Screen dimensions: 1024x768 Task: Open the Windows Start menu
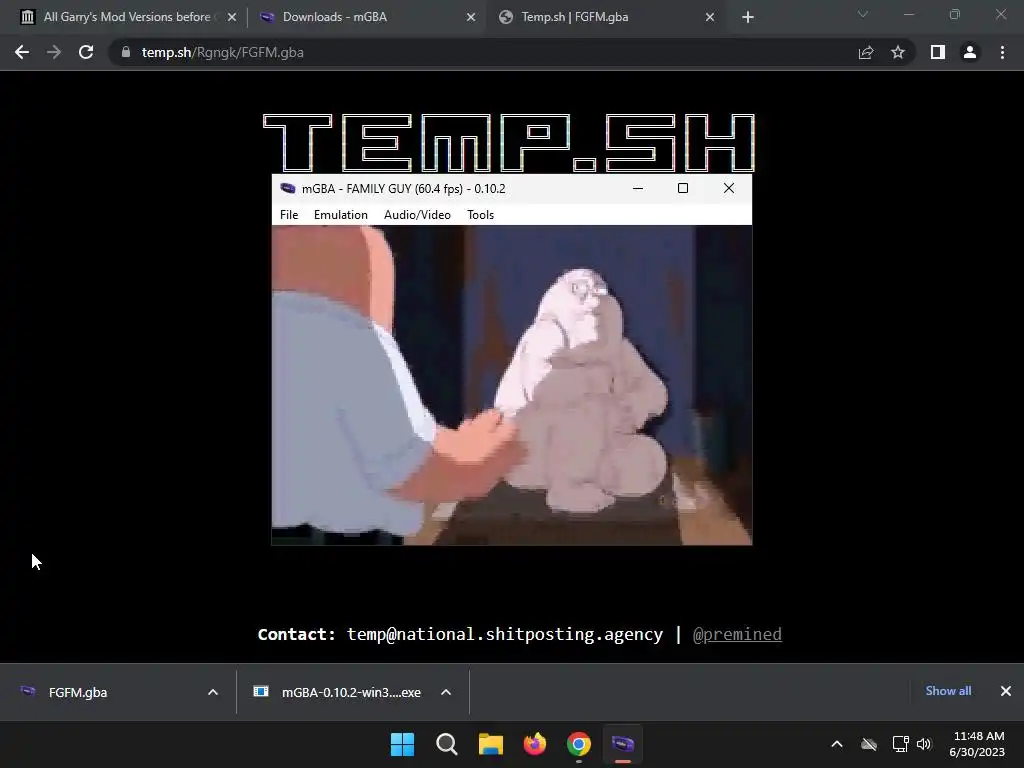pyautogui.click(x=402, y=744)
